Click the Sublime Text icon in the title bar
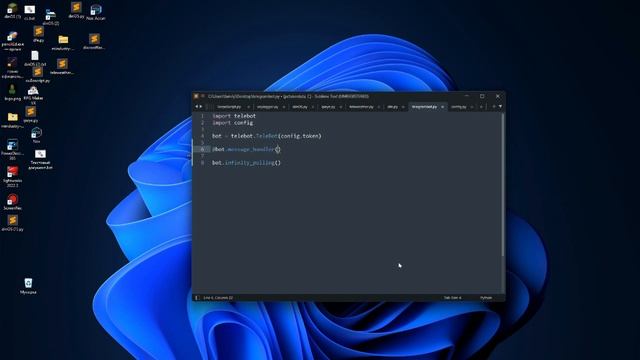Viewport: 640px width, 360px height. (196, 96)
